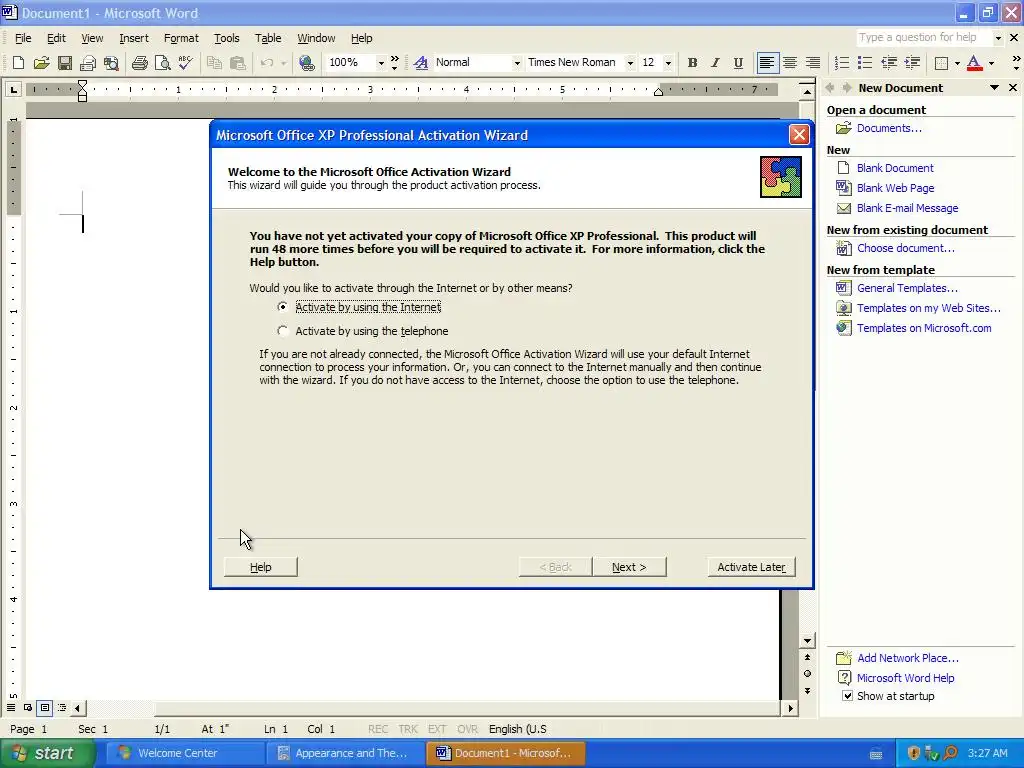This screenshot has height=768, width=1024.
Task: Open the Insert menu
Action: pos(134,38)
